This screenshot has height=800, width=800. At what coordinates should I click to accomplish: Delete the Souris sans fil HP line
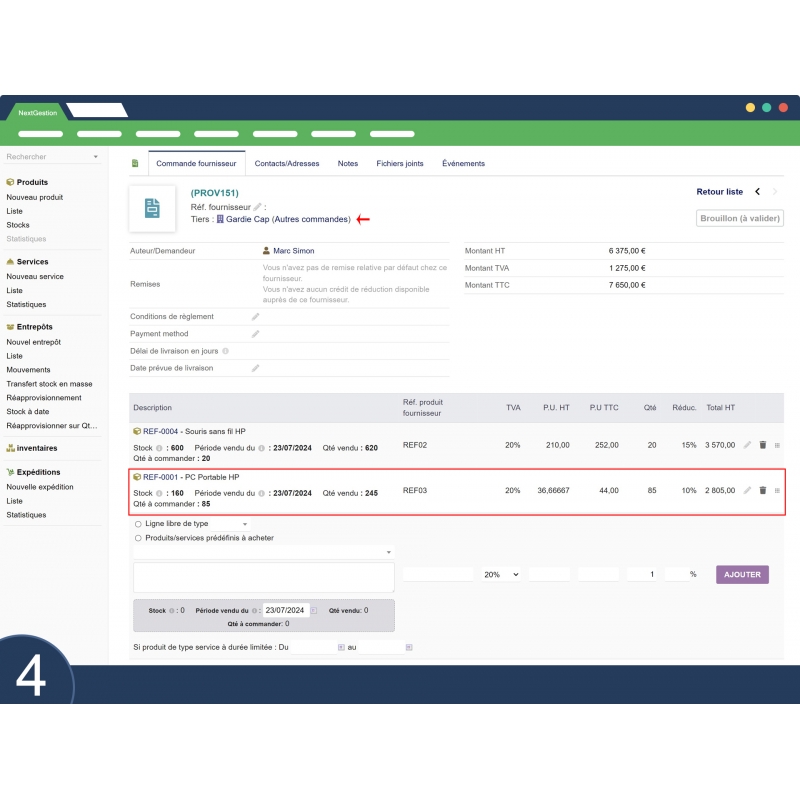click(763, 445)
